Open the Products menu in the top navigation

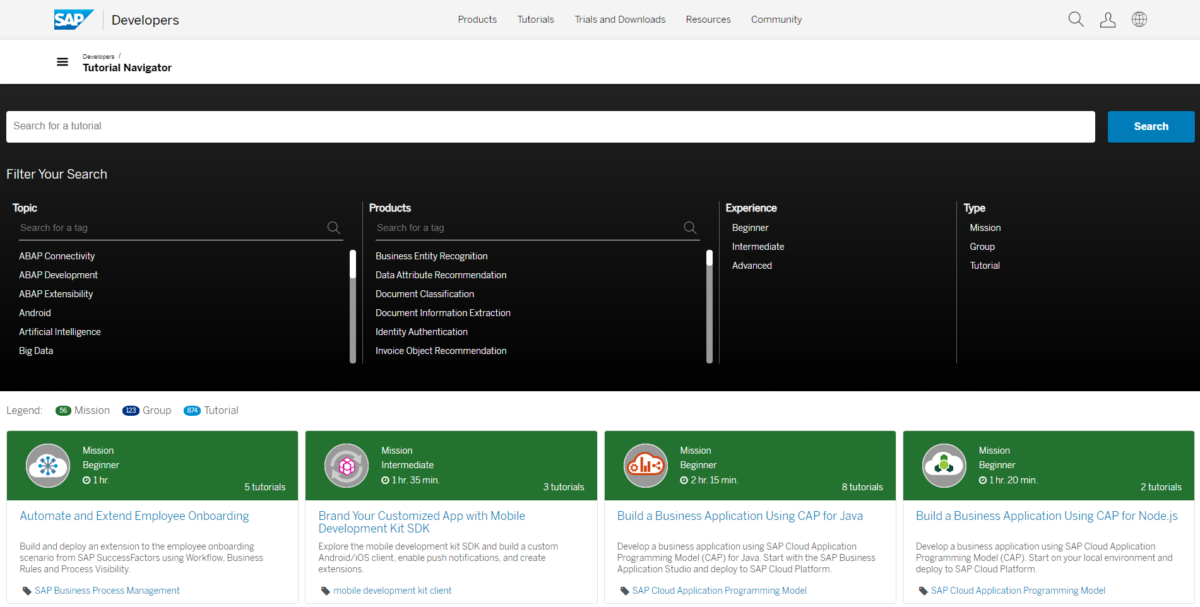(477, 19)
